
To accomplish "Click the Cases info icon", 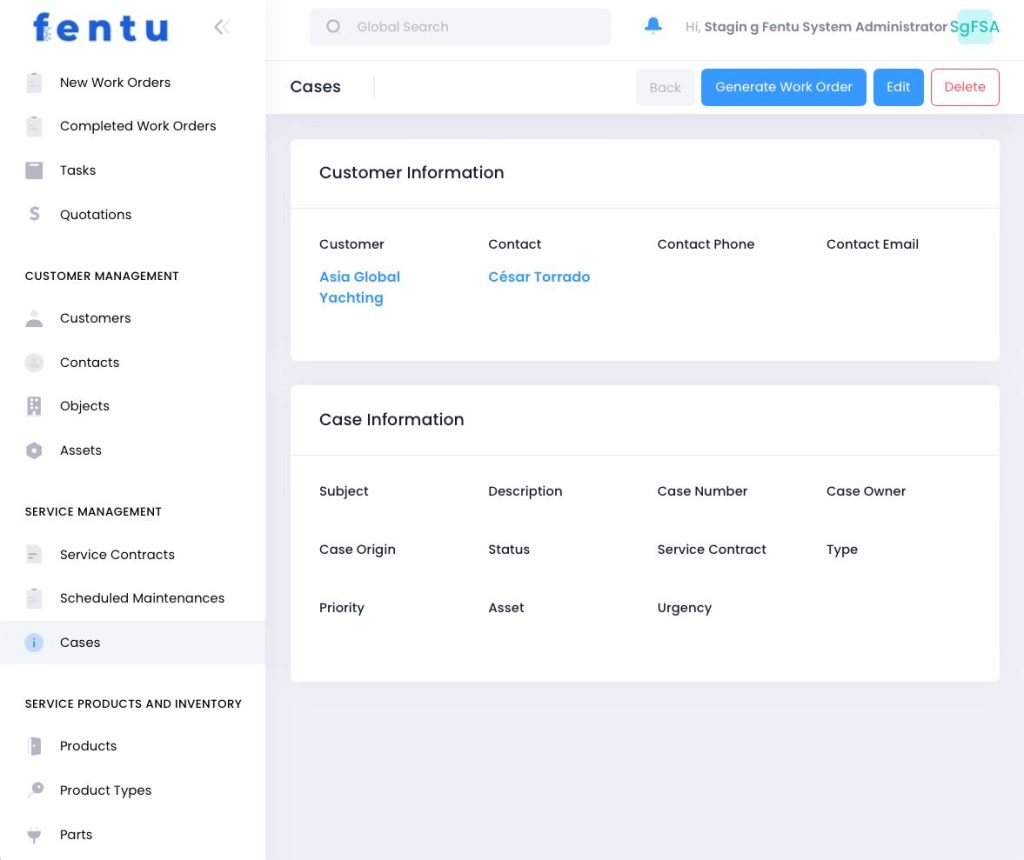I will pos(34,642).
